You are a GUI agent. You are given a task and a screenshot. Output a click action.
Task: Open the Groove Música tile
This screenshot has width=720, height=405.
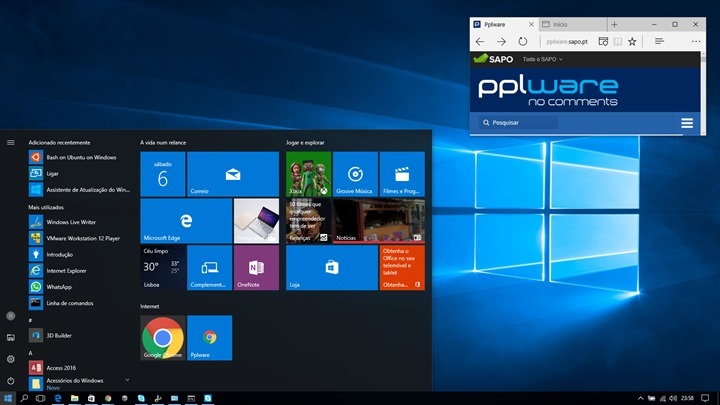355,174
